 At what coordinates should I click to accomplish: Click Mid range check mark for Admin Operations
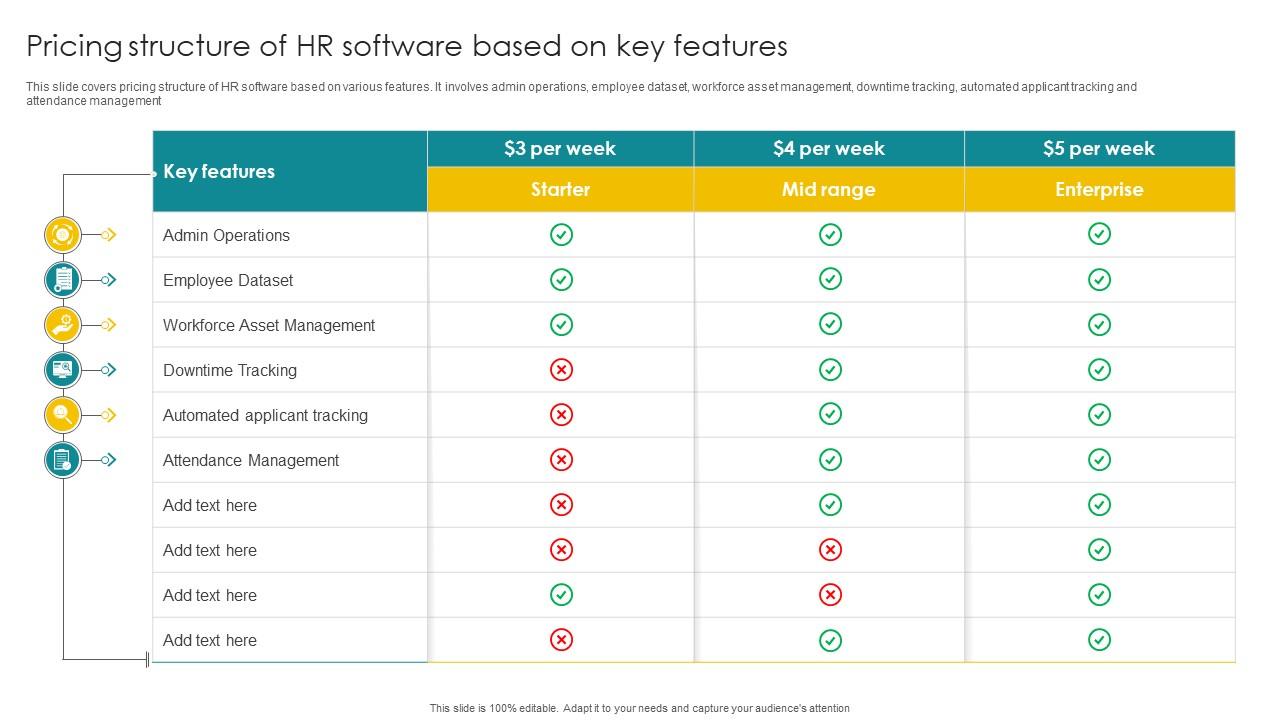tap(830, 234)
